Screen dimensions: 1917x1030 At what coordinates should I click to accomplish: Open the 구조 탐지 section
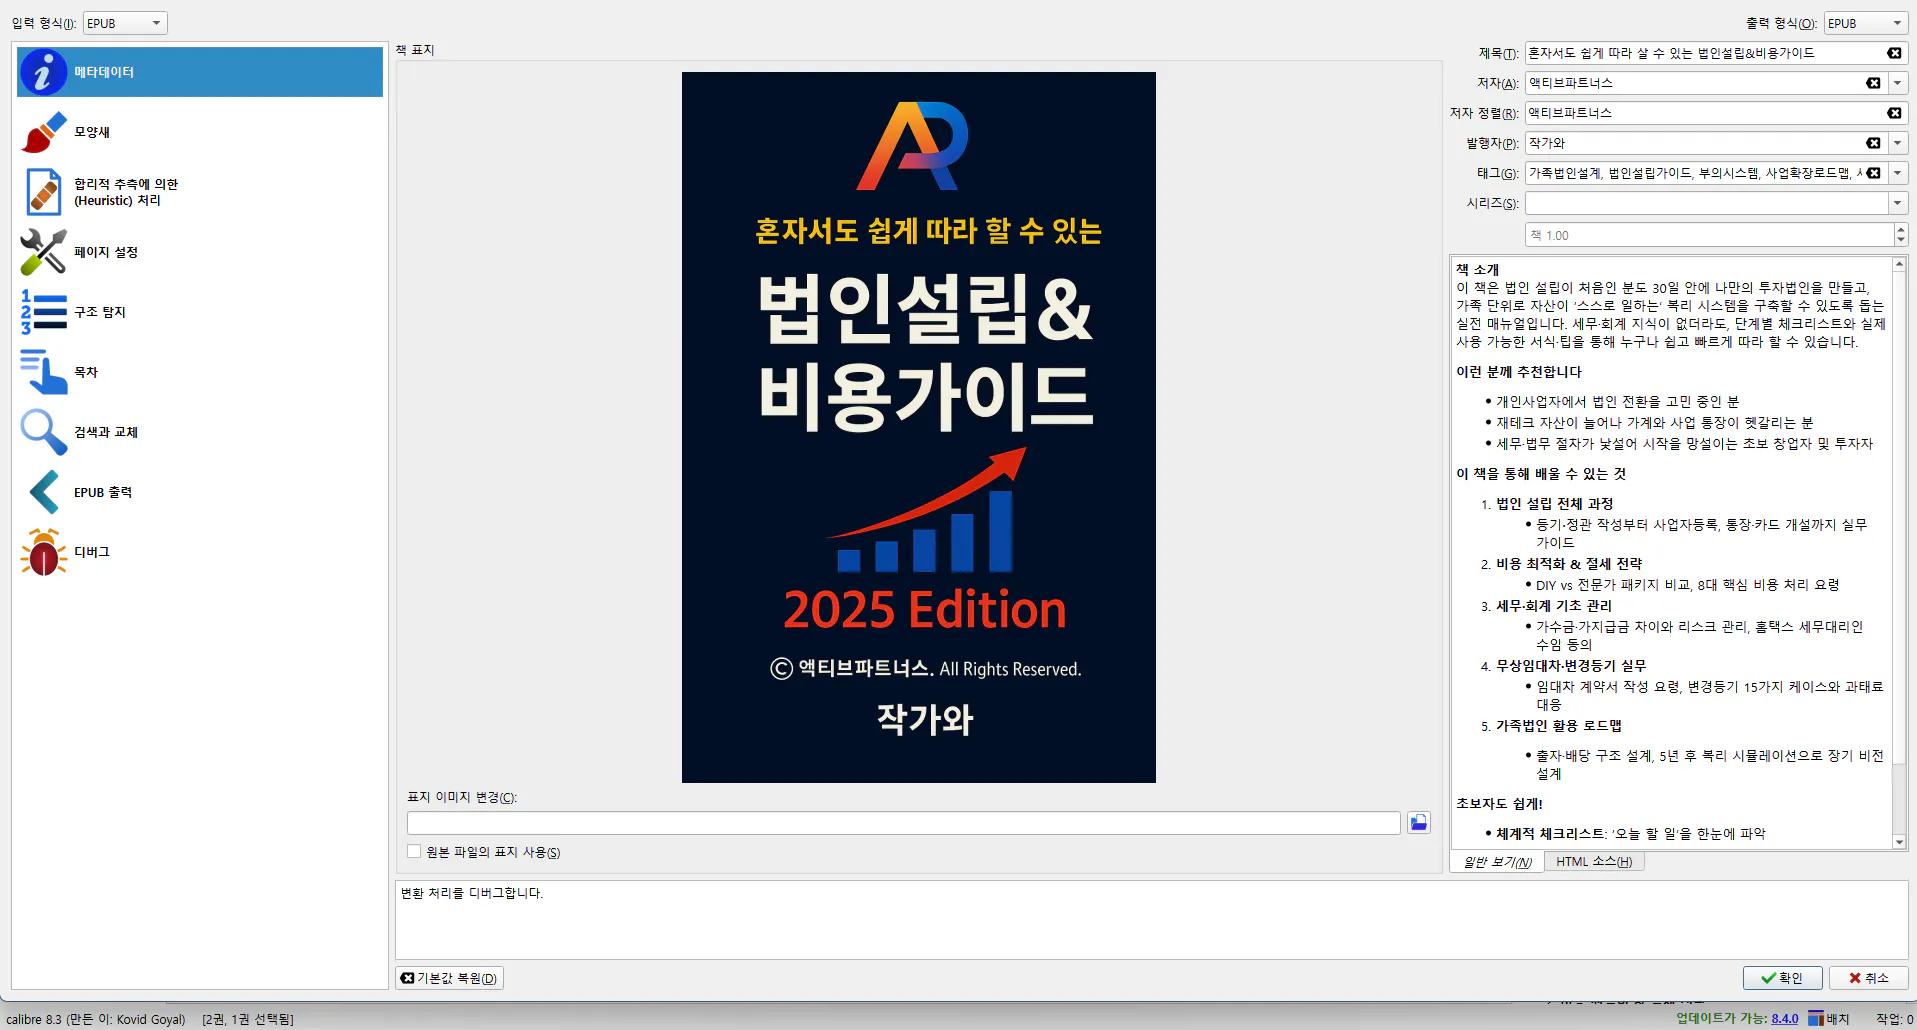(199, 312)
